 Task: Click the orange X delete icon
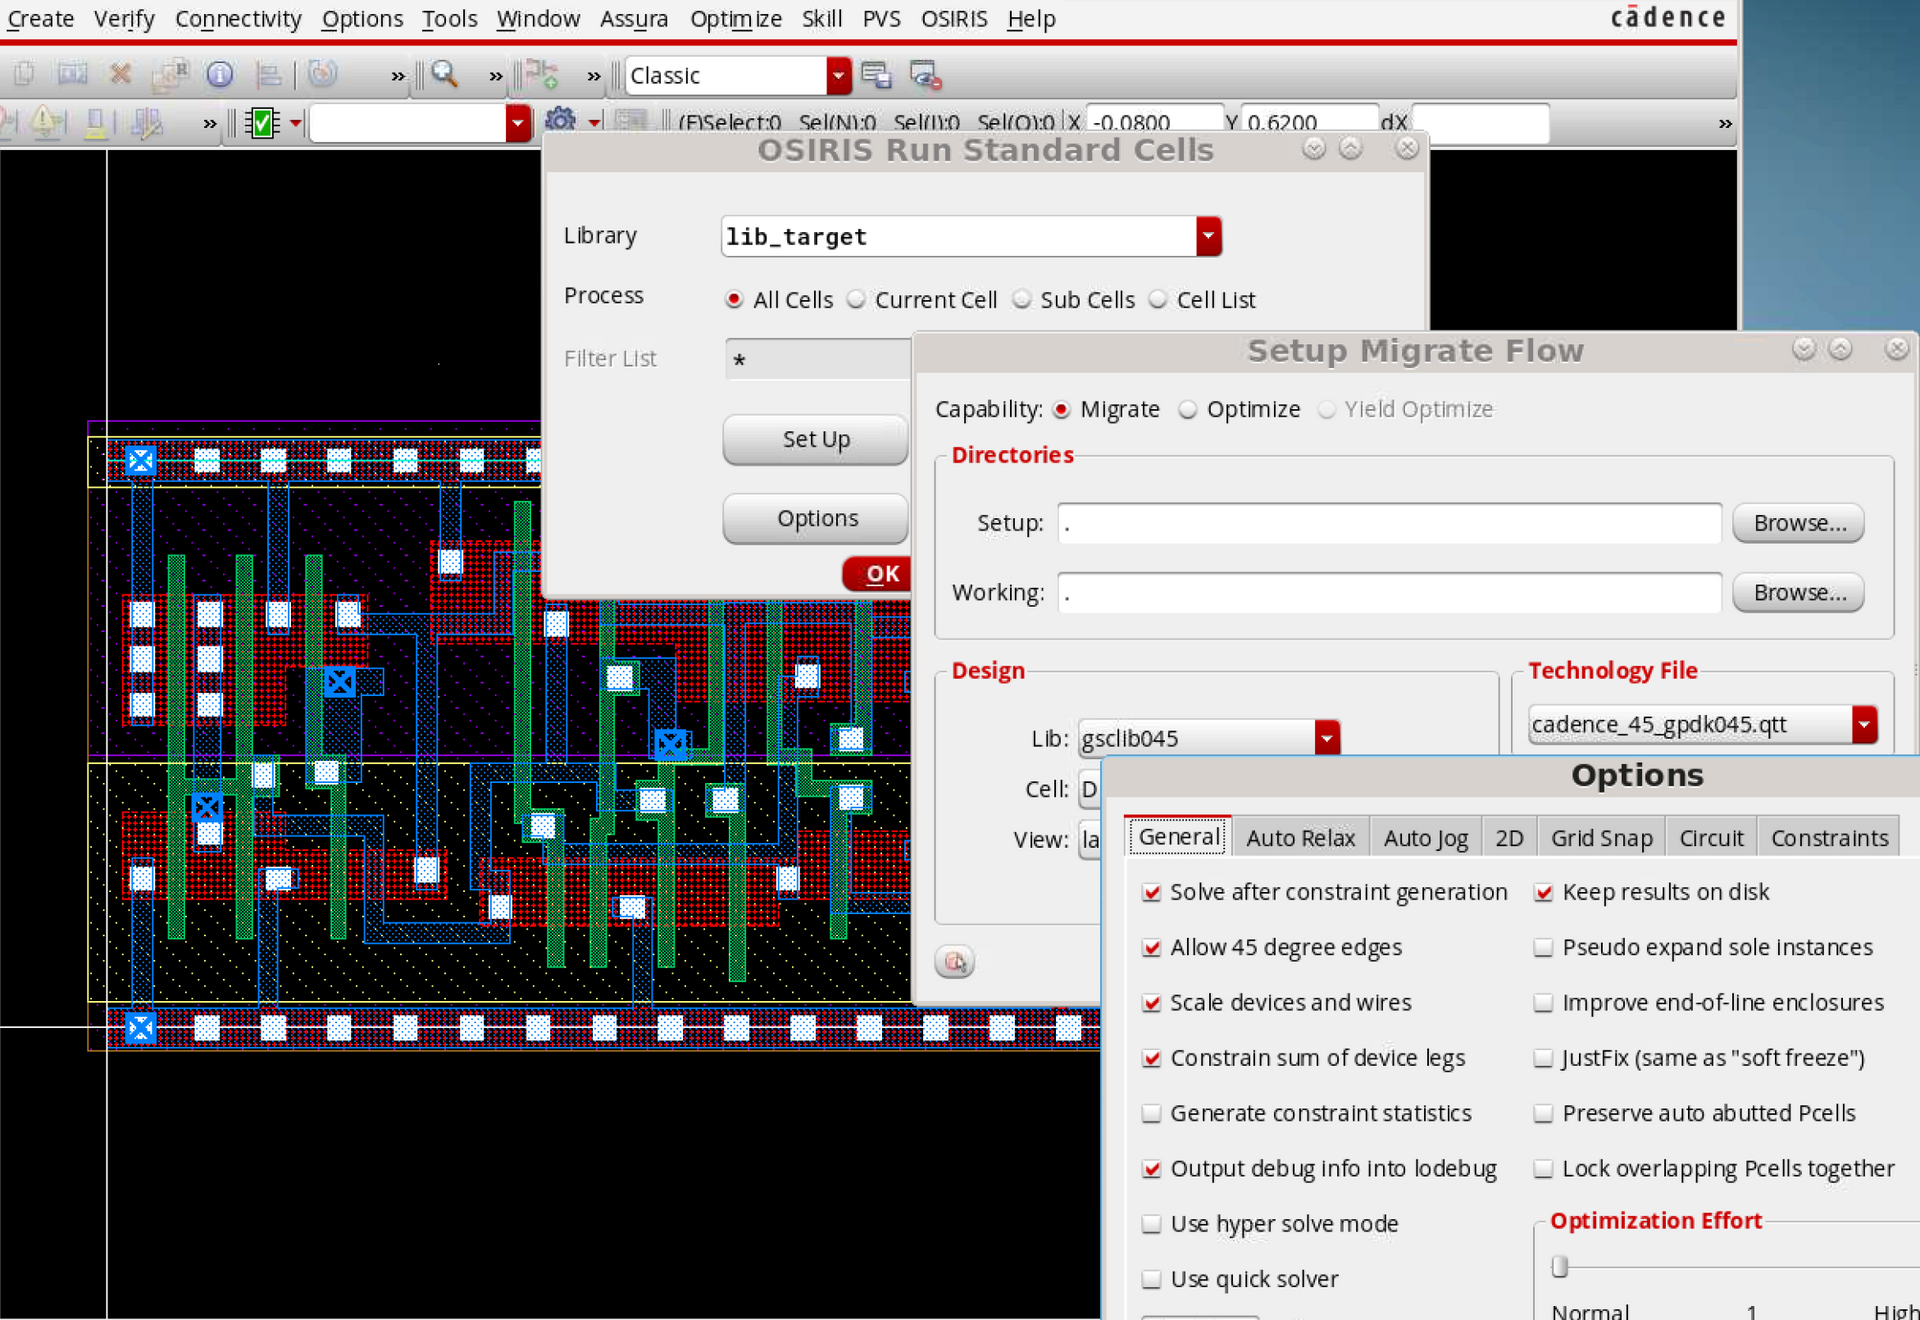point(121,74)
